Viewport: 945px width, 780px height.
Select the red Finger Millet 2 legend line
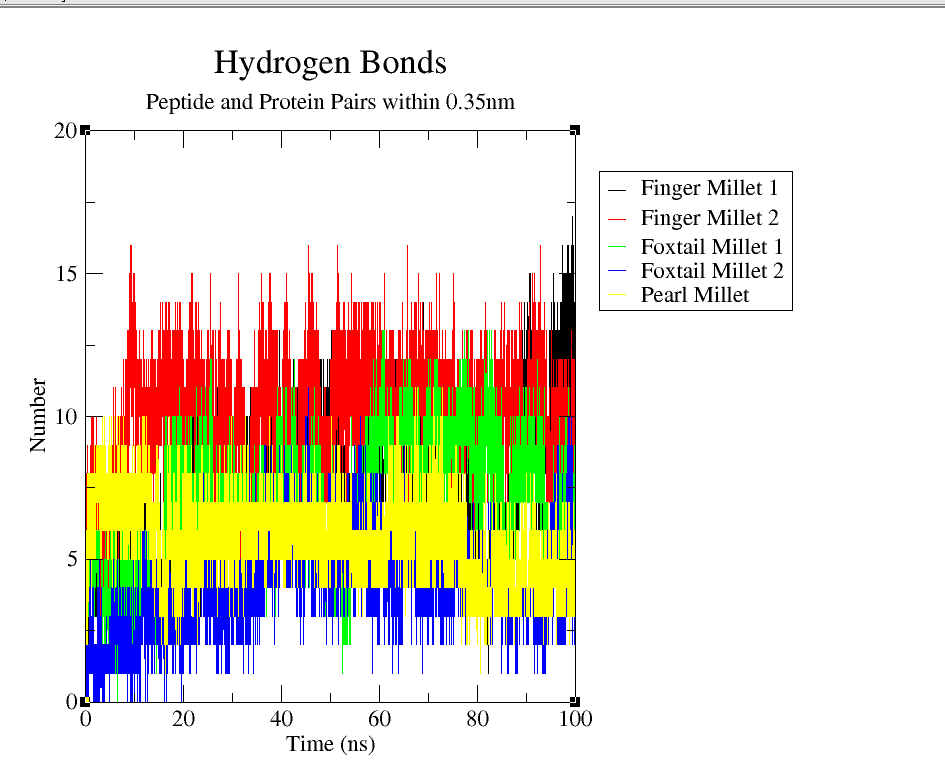coord(617,218)
